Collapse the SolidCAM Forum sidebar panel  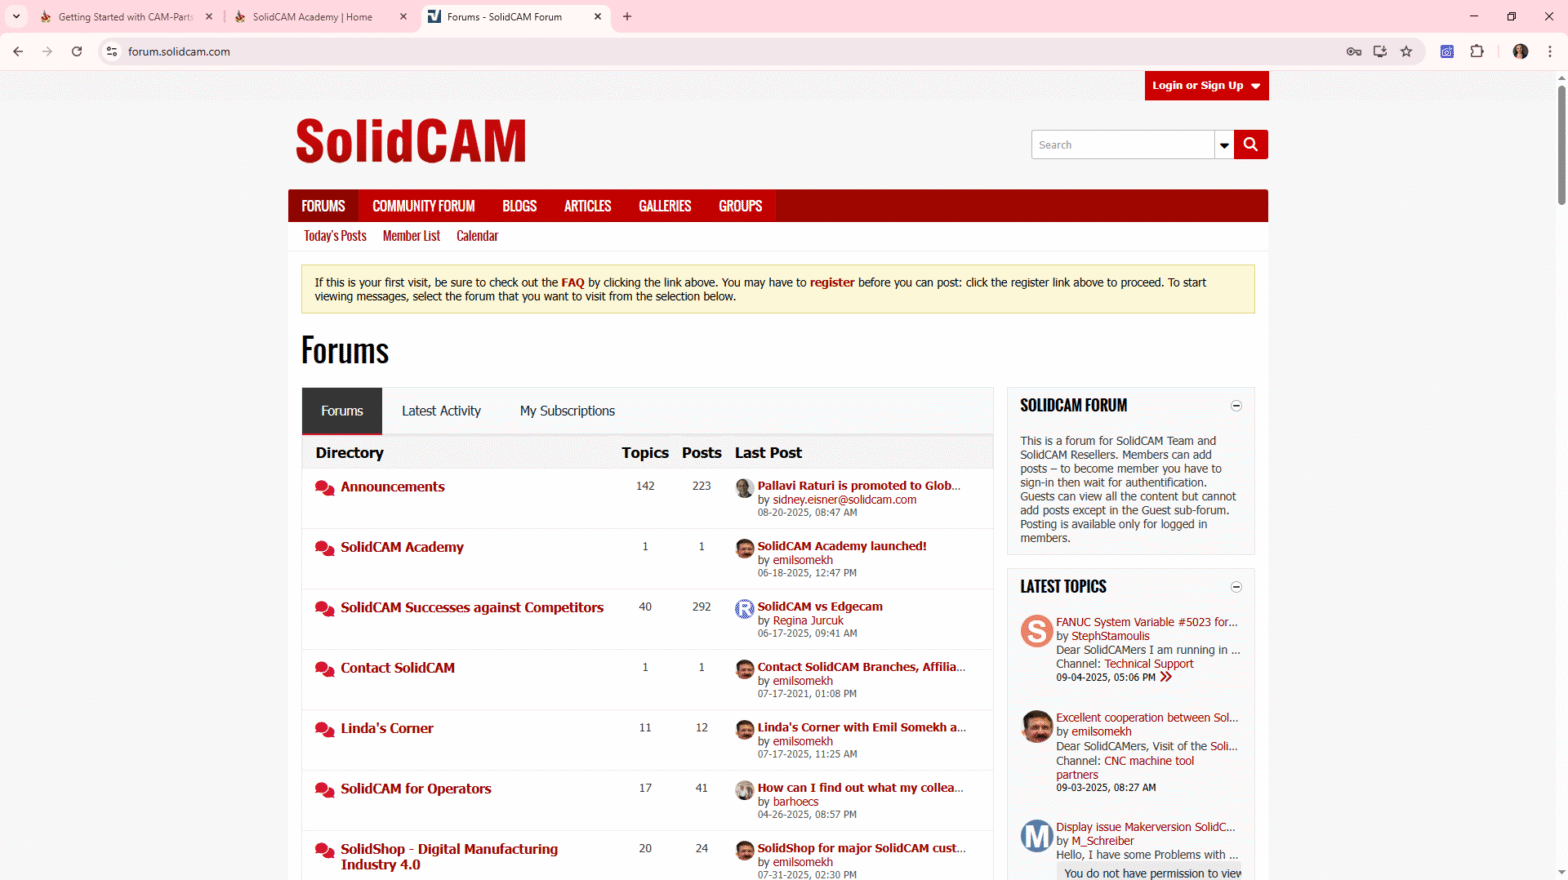[1236, 406]
